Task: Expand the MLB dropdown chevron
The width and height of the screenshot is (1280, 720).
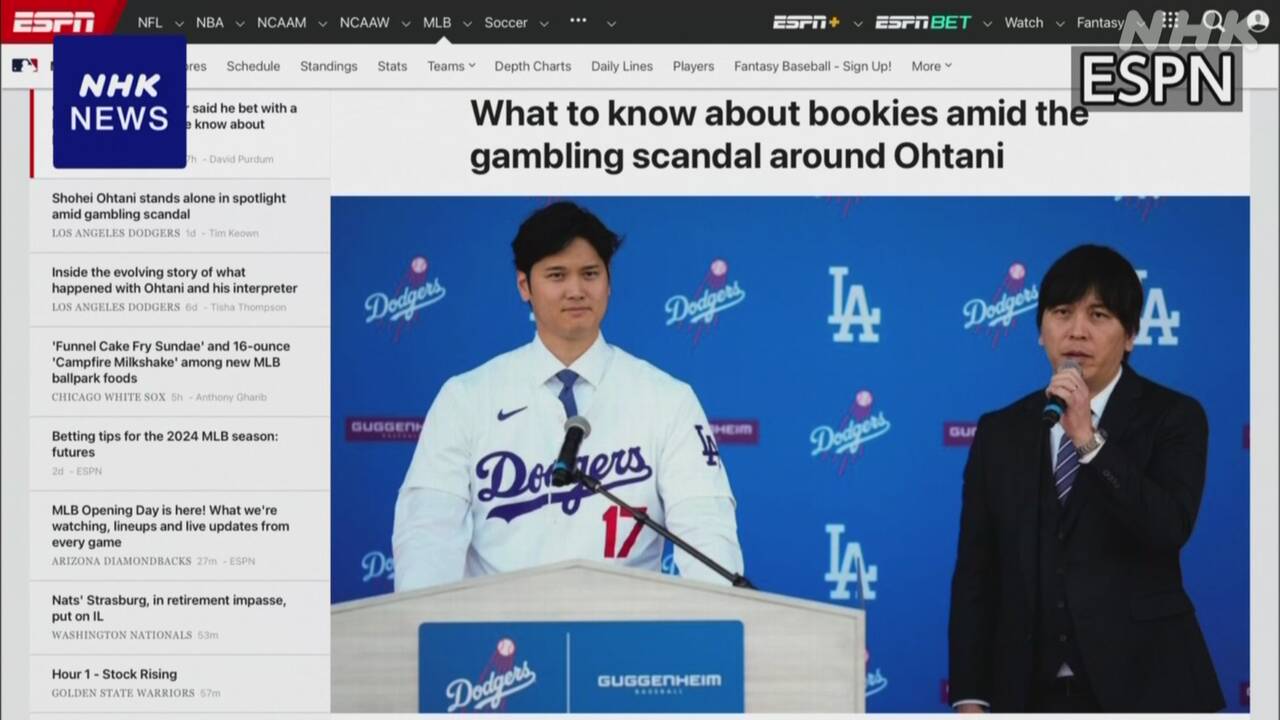Action: [467, 23]
